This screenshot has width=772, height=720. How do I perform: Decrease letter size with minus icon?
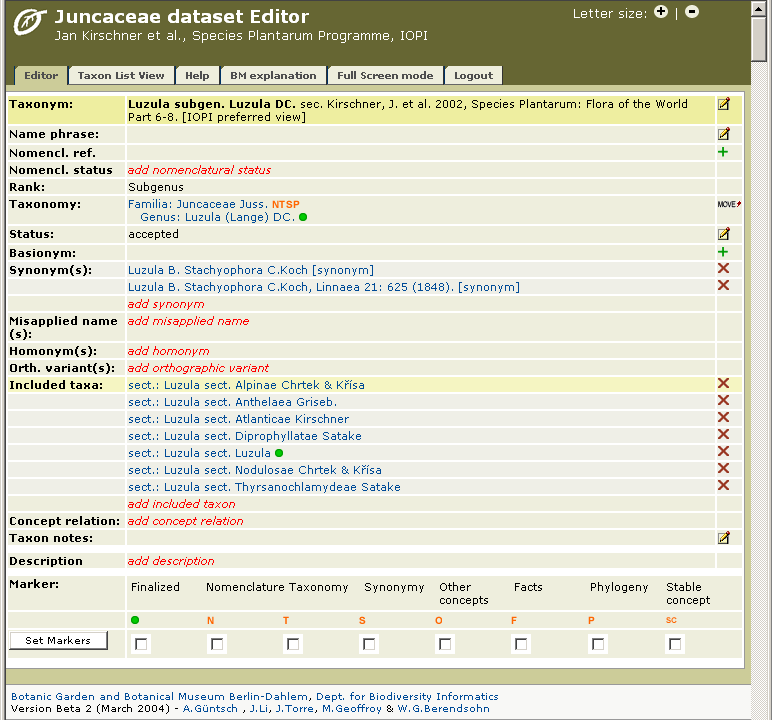tap(692, 13)
